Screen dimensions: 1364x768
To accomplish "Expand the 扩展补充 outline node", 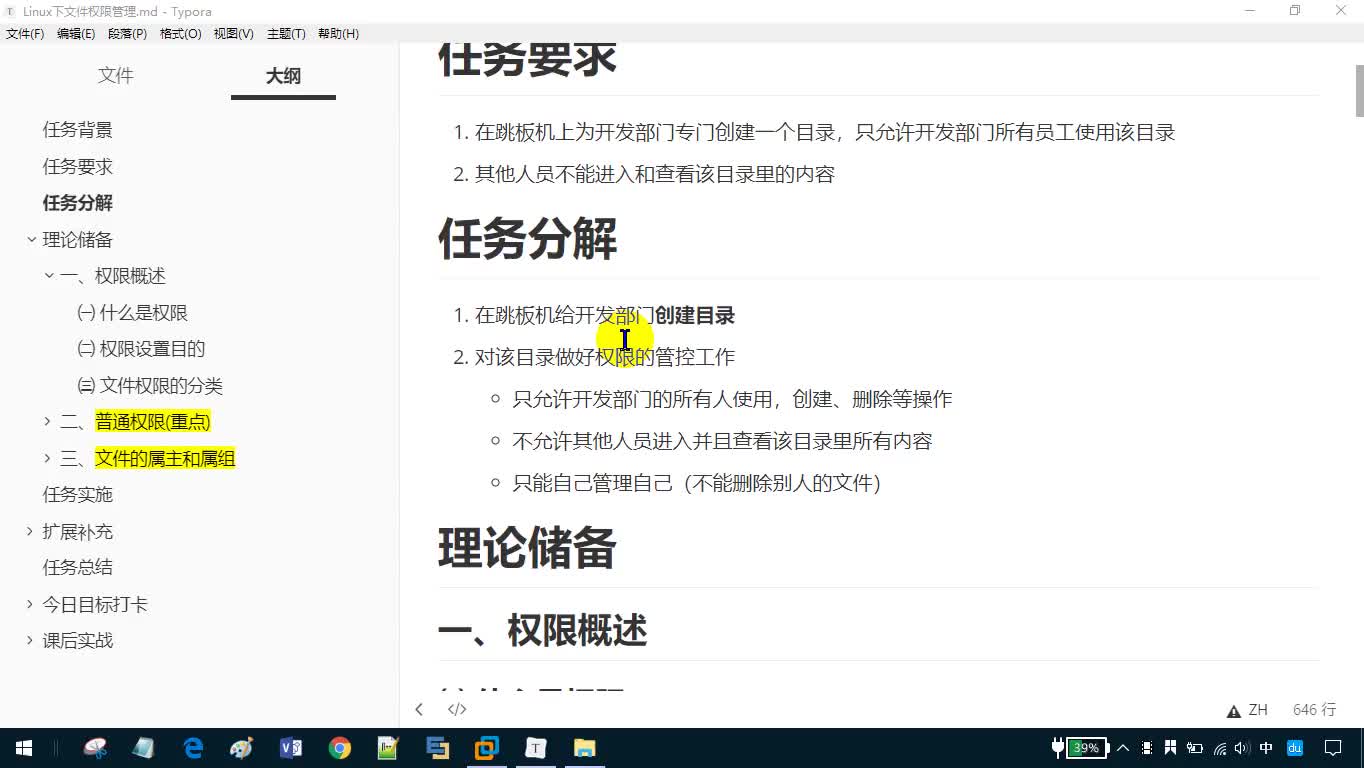I will [x=30, y=531].
